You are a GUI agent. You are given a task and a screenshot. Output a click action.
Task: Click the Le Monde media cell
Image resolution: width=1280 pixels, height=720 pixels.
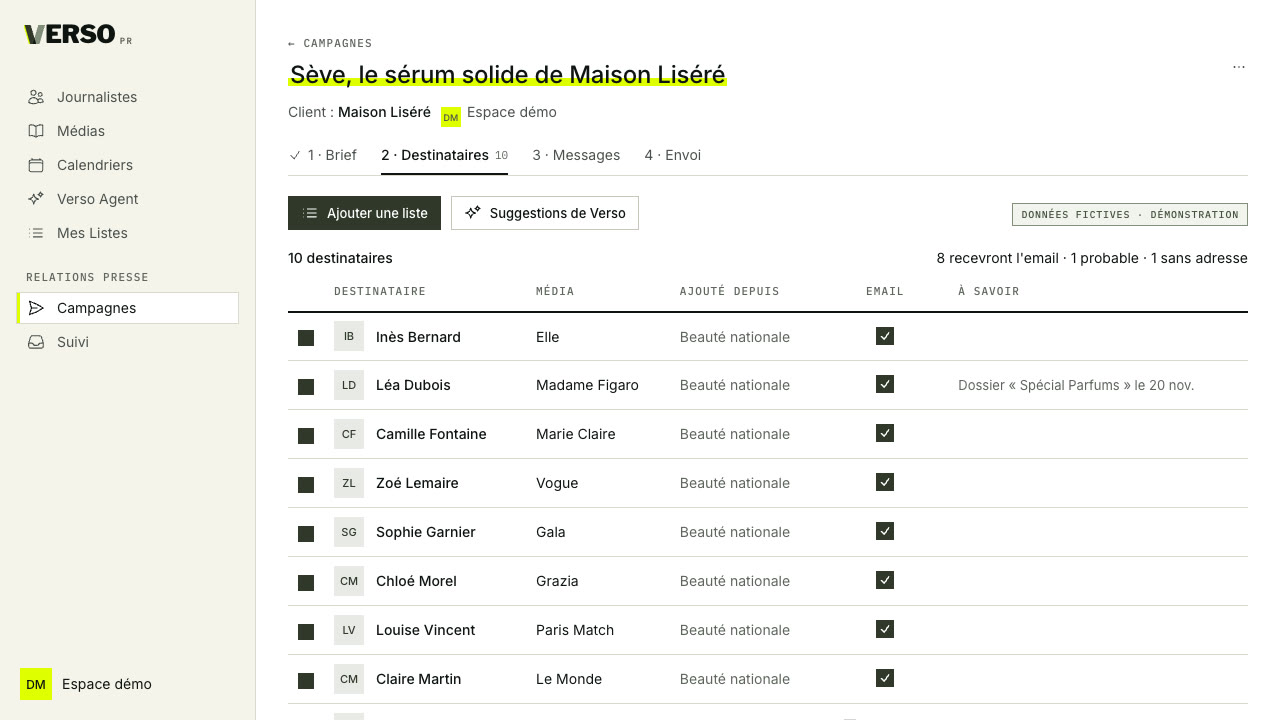[x=569, y=679]
